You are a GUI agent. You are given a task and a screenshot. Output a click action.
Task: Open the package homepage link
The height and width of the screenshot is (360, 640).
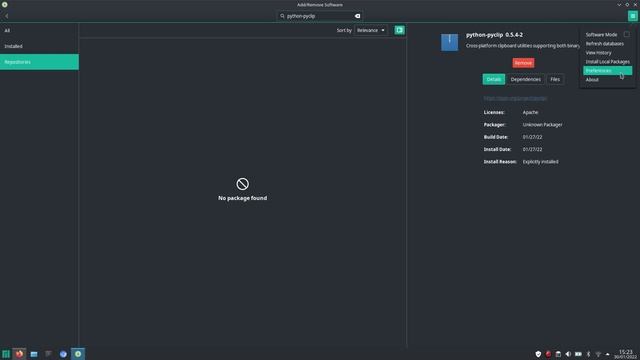(515, 98)
